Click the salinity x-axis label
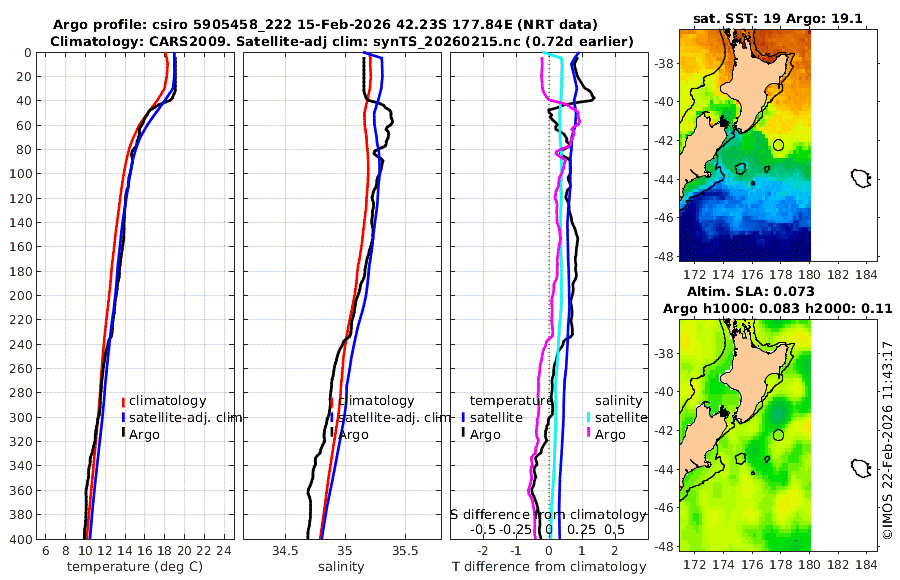The image size is (900, 580). click(341, 567)
